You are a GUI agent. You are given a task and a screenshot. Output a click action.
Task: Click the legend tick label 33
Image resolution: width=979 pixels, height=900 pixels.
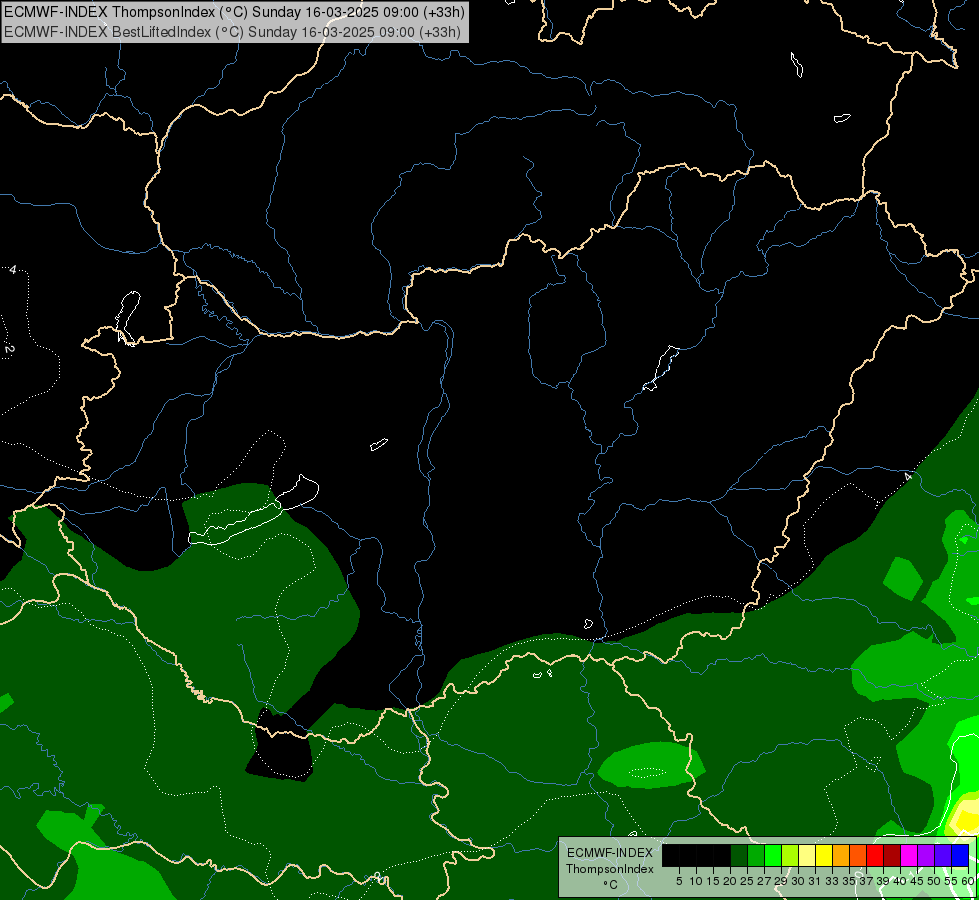(832, 881)
